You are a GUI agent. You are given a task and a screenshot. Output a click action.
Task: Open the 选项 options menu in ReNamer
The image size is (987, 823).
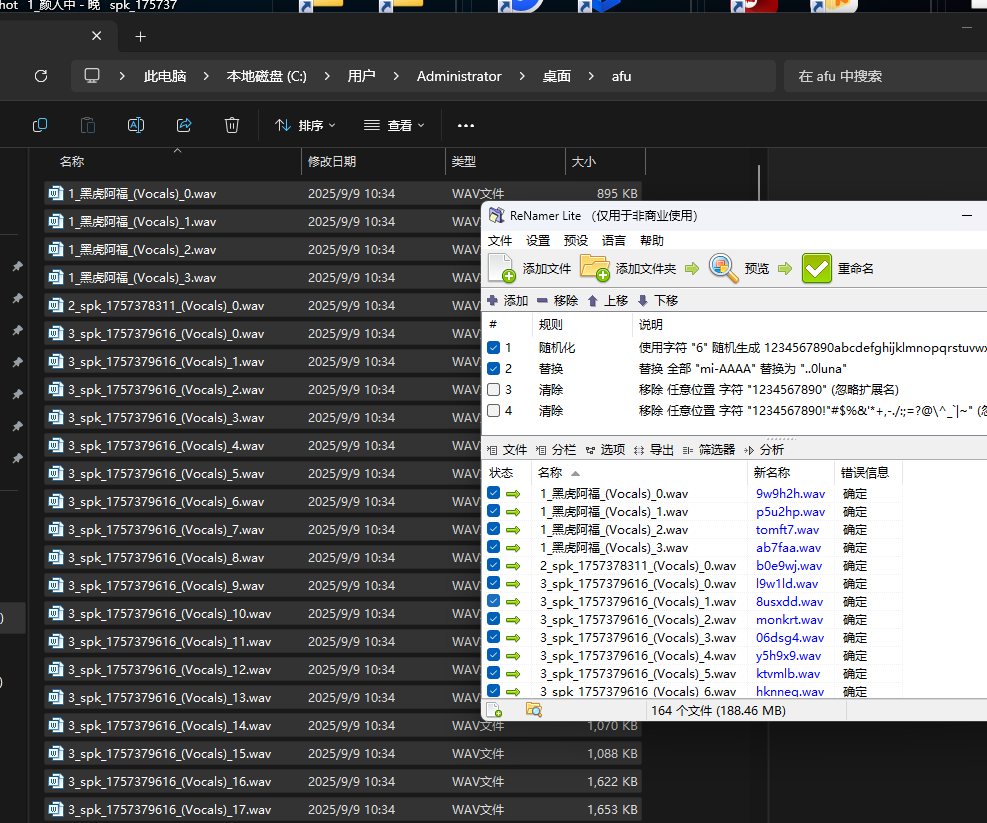pos(605,450)
